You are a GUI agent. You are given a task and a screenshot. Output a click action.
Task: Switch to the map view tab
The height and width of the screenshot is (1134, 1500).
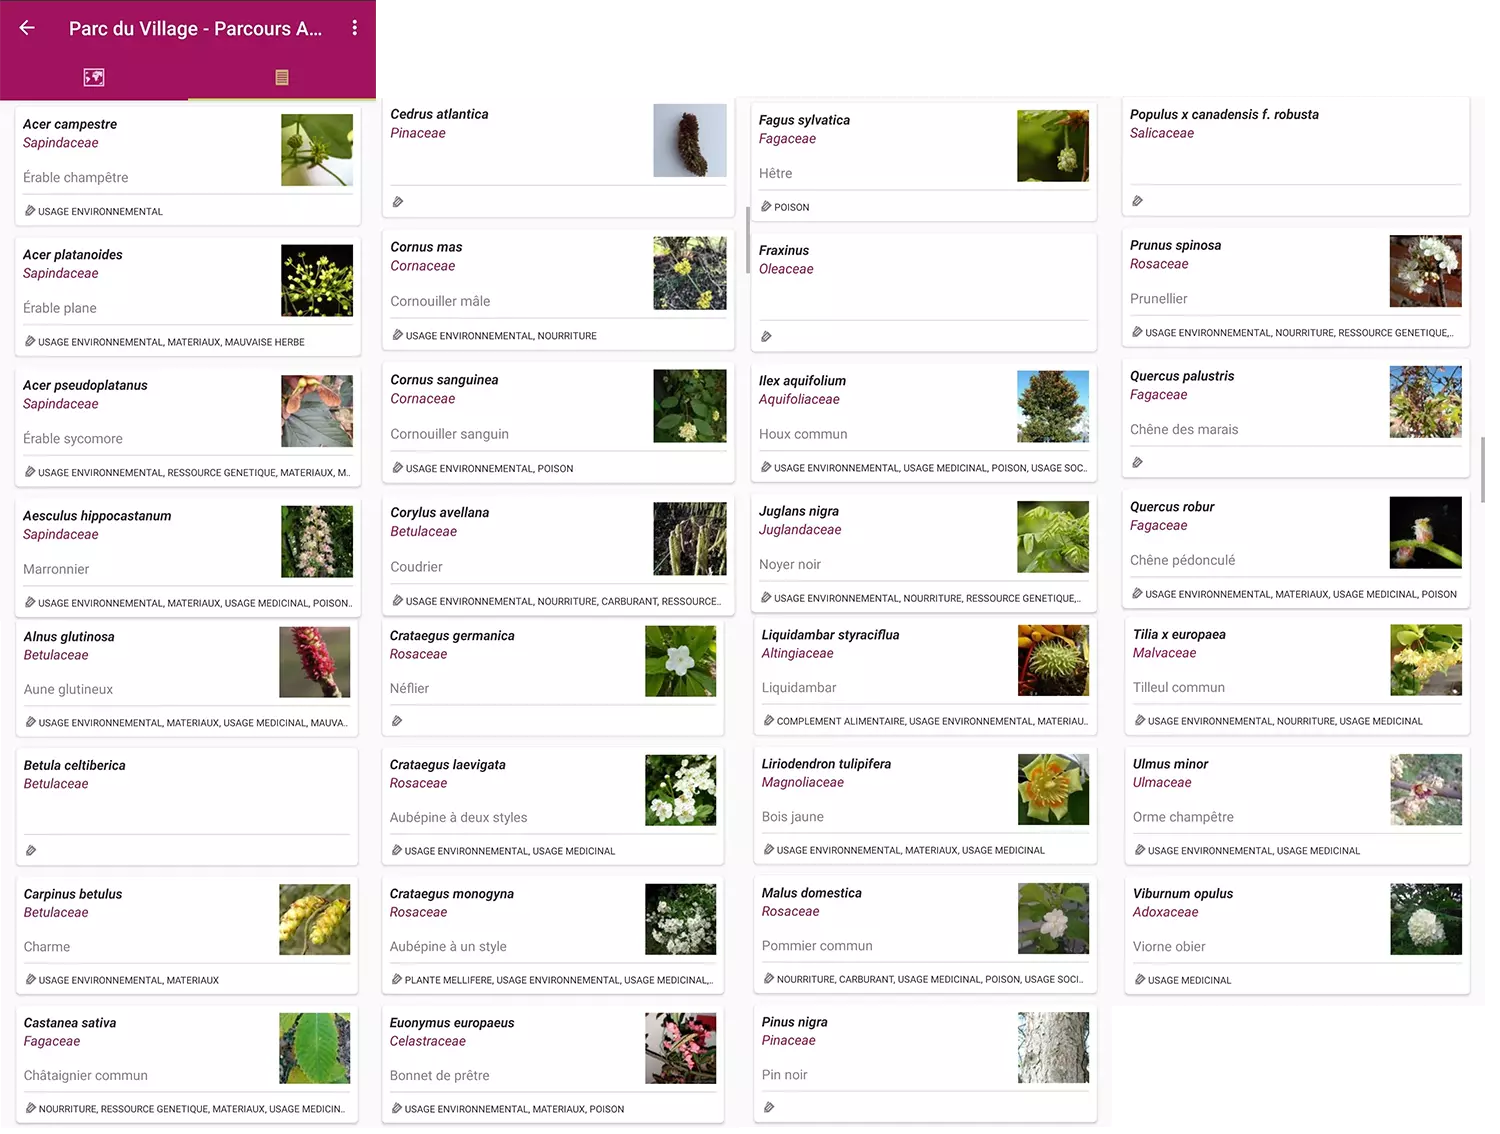pyautogui.click(x=94, y=77)
